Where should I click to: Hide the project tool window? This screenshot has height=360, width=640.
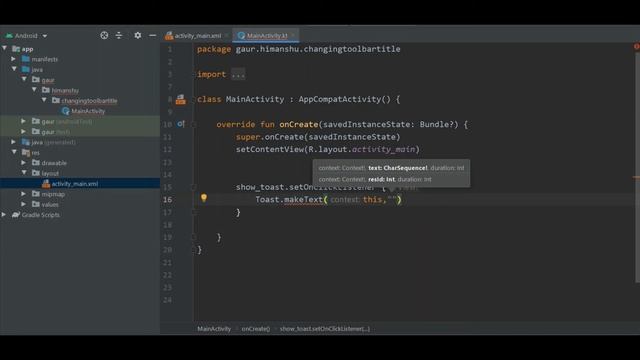pyautogui.click(x=152, y=36)
